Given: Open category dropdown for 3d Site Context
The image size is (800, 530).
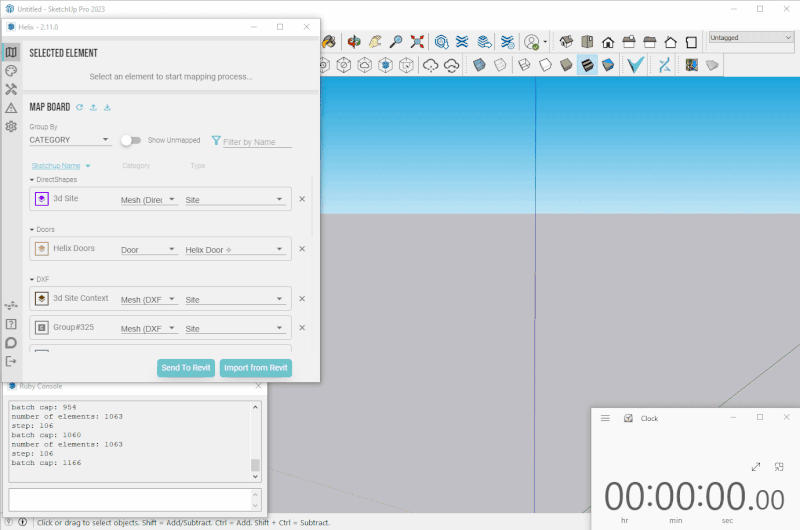Looking at the screenshot, I should click(148, 299).
